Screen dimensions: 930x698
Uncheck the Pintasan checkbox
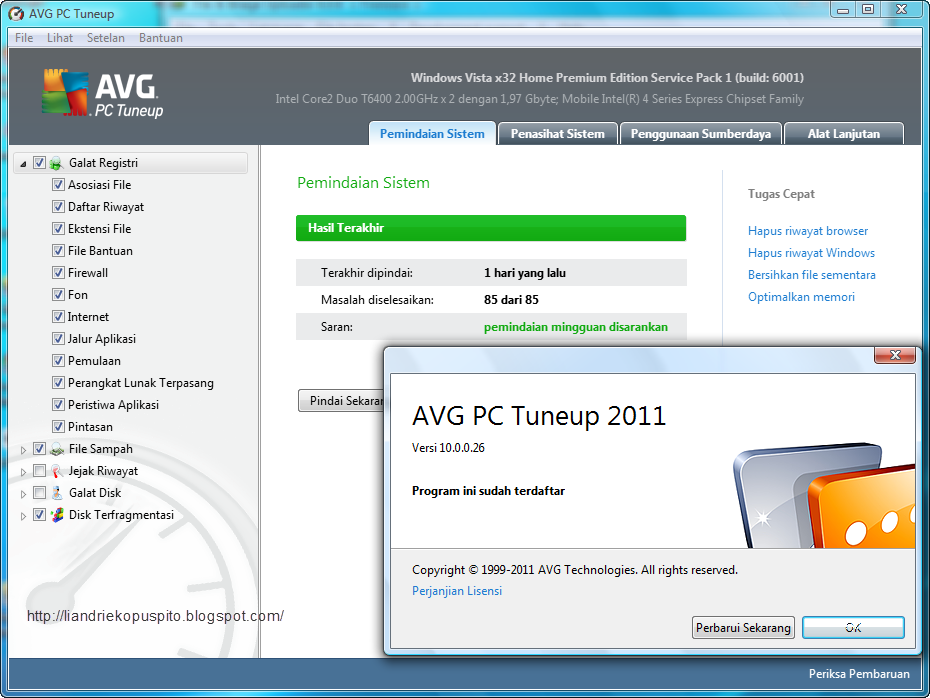58,426
